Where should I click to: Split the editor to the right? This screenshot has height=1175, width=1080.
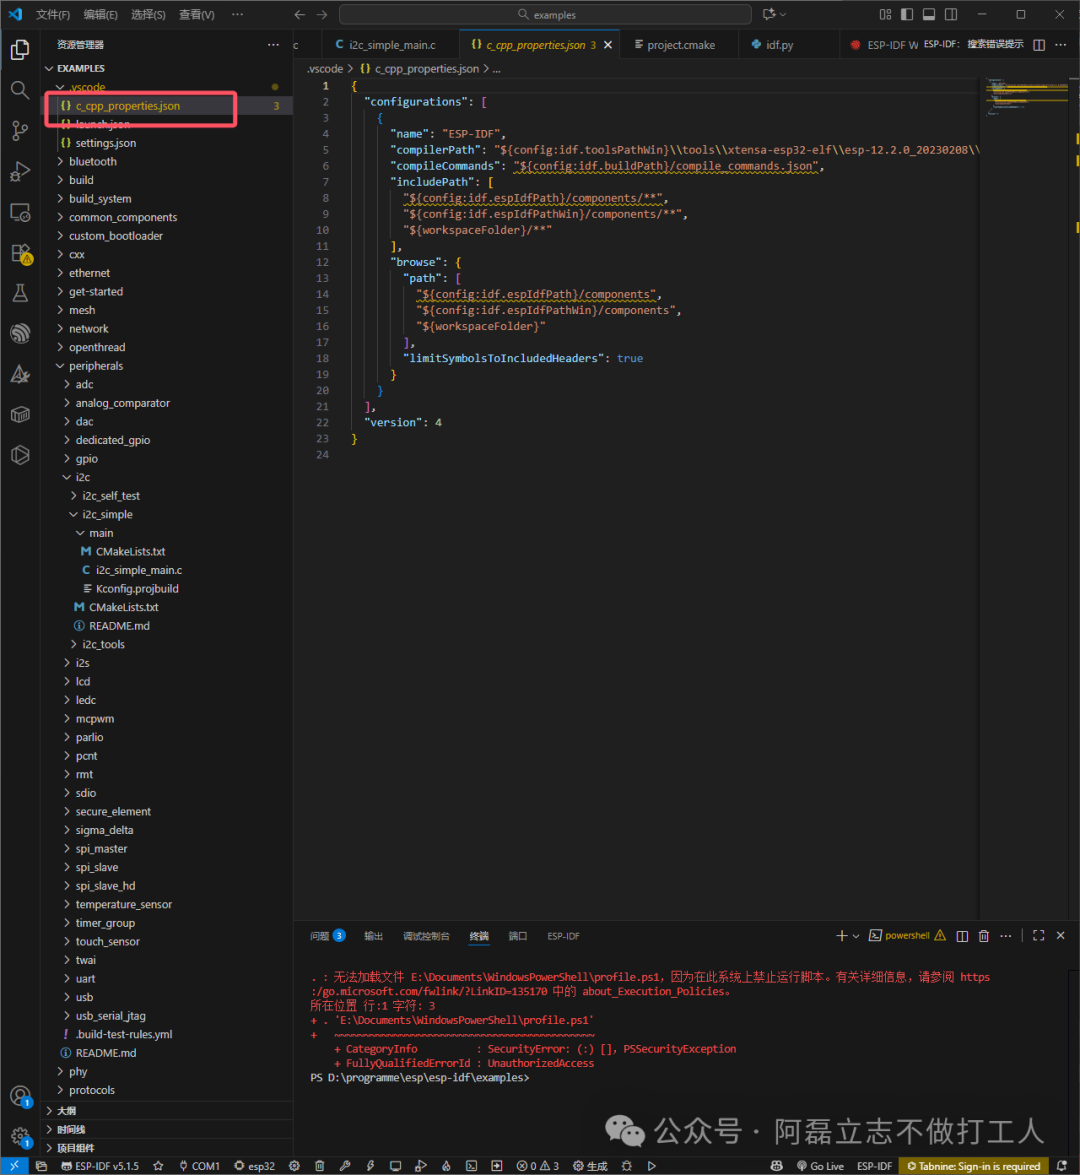click(x=1039, y=45)
